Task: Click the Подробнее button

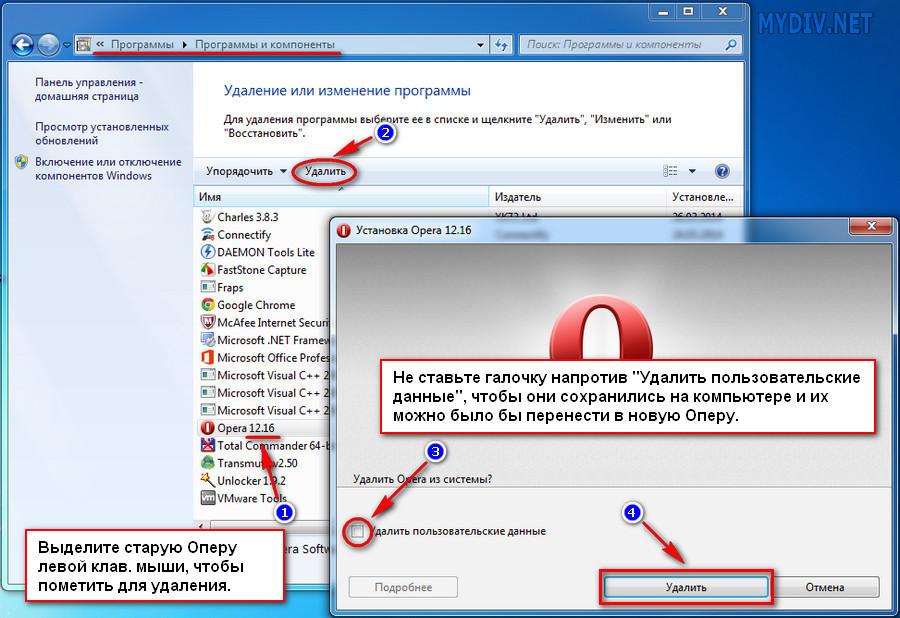Action: (x=403, y=587)
